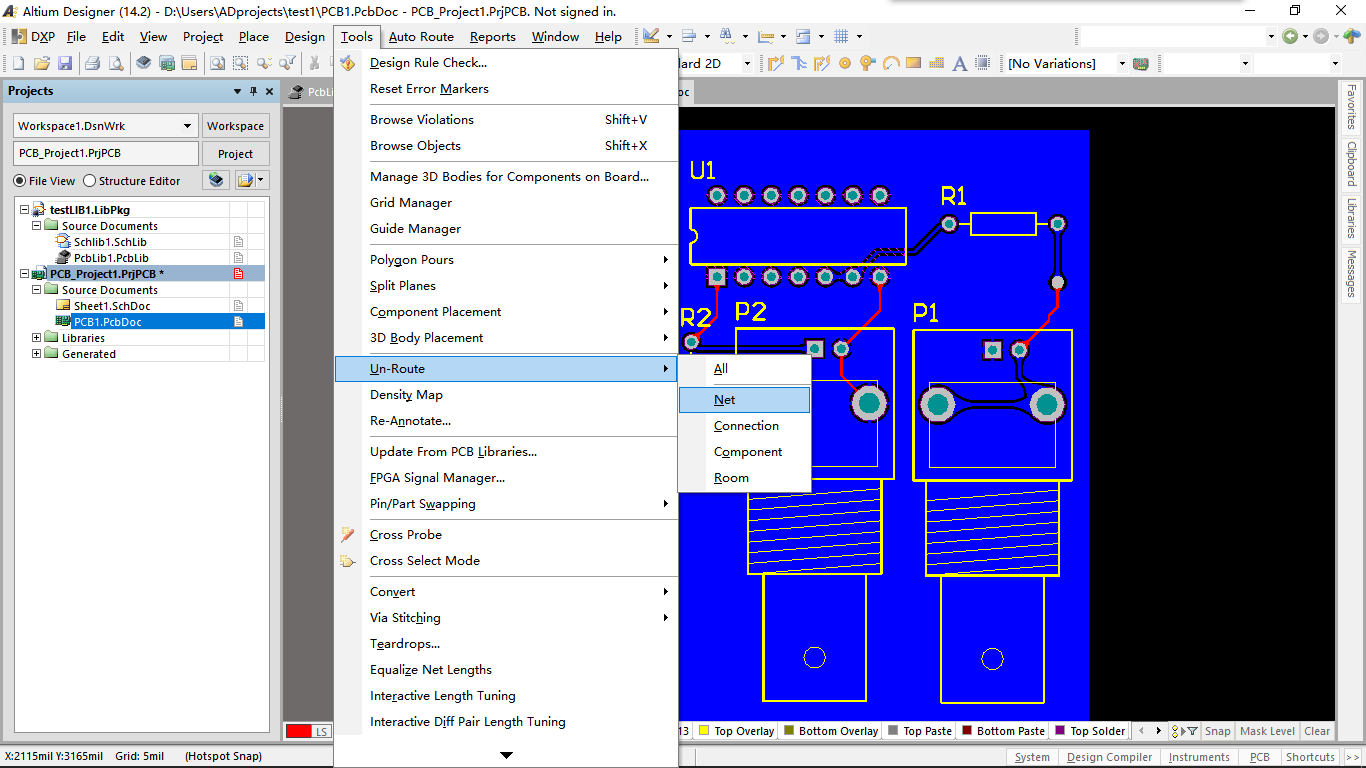Click the Fit Document zoom icon
The height and width of the screenshot is (768, 1366).
click(x=217, y=63)
